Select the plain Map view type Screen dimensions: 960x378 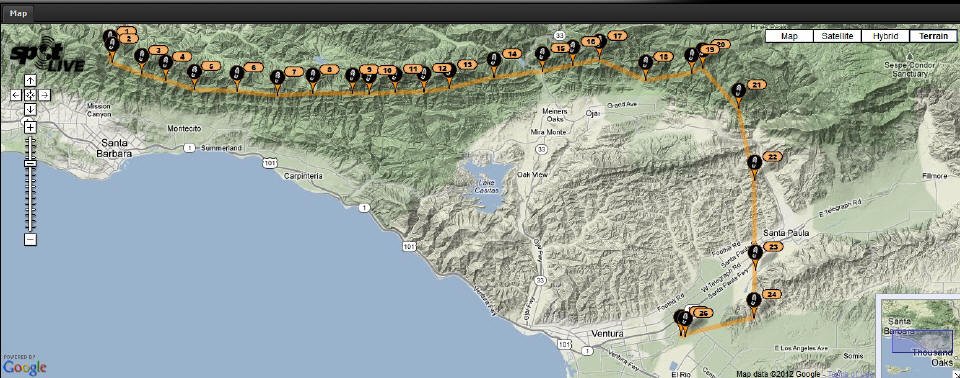pos(789,36)
